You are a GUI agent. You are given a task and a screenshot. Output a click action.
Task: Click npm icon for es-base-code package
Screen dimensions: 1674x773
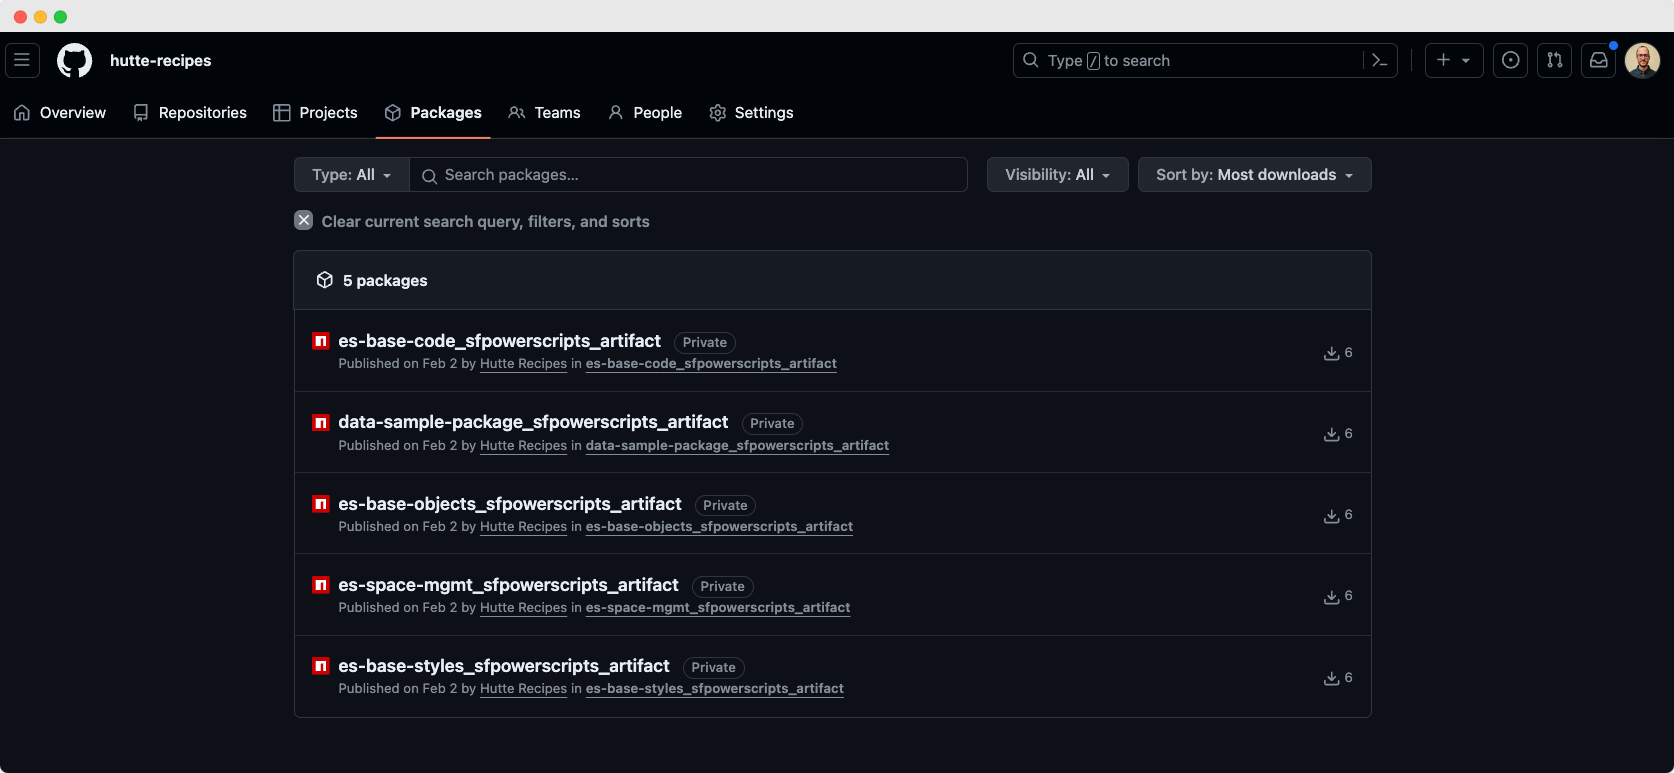(x=321, y=341)
